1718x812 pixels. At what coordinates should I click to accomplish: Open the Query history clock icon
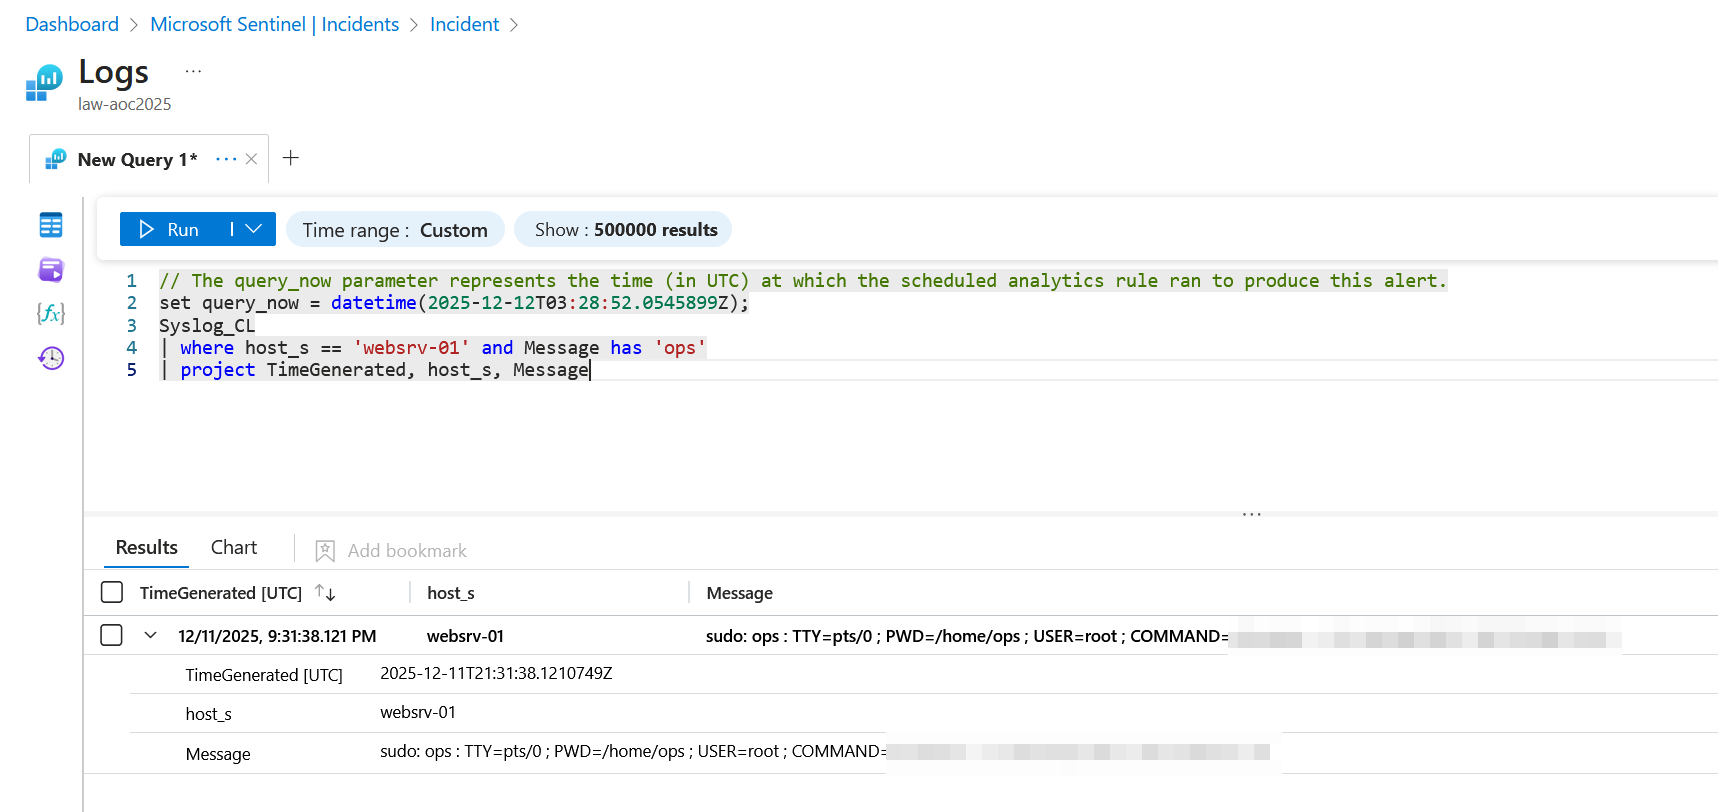click(x=51, y=358)
